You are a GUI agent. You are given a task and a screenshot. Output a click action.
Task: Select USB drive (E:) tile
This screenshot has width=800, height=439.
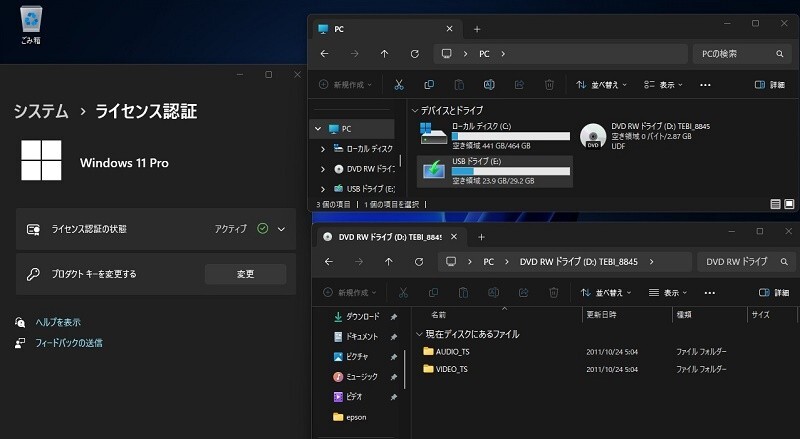coord(494,171)
